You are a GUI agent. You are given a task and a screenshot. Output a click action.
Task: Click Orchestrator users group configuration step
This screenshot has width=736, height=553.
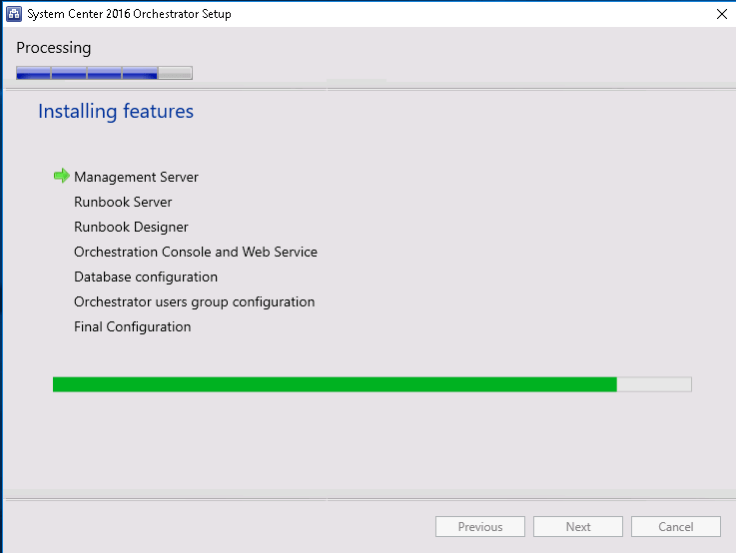tap(194, 302)
